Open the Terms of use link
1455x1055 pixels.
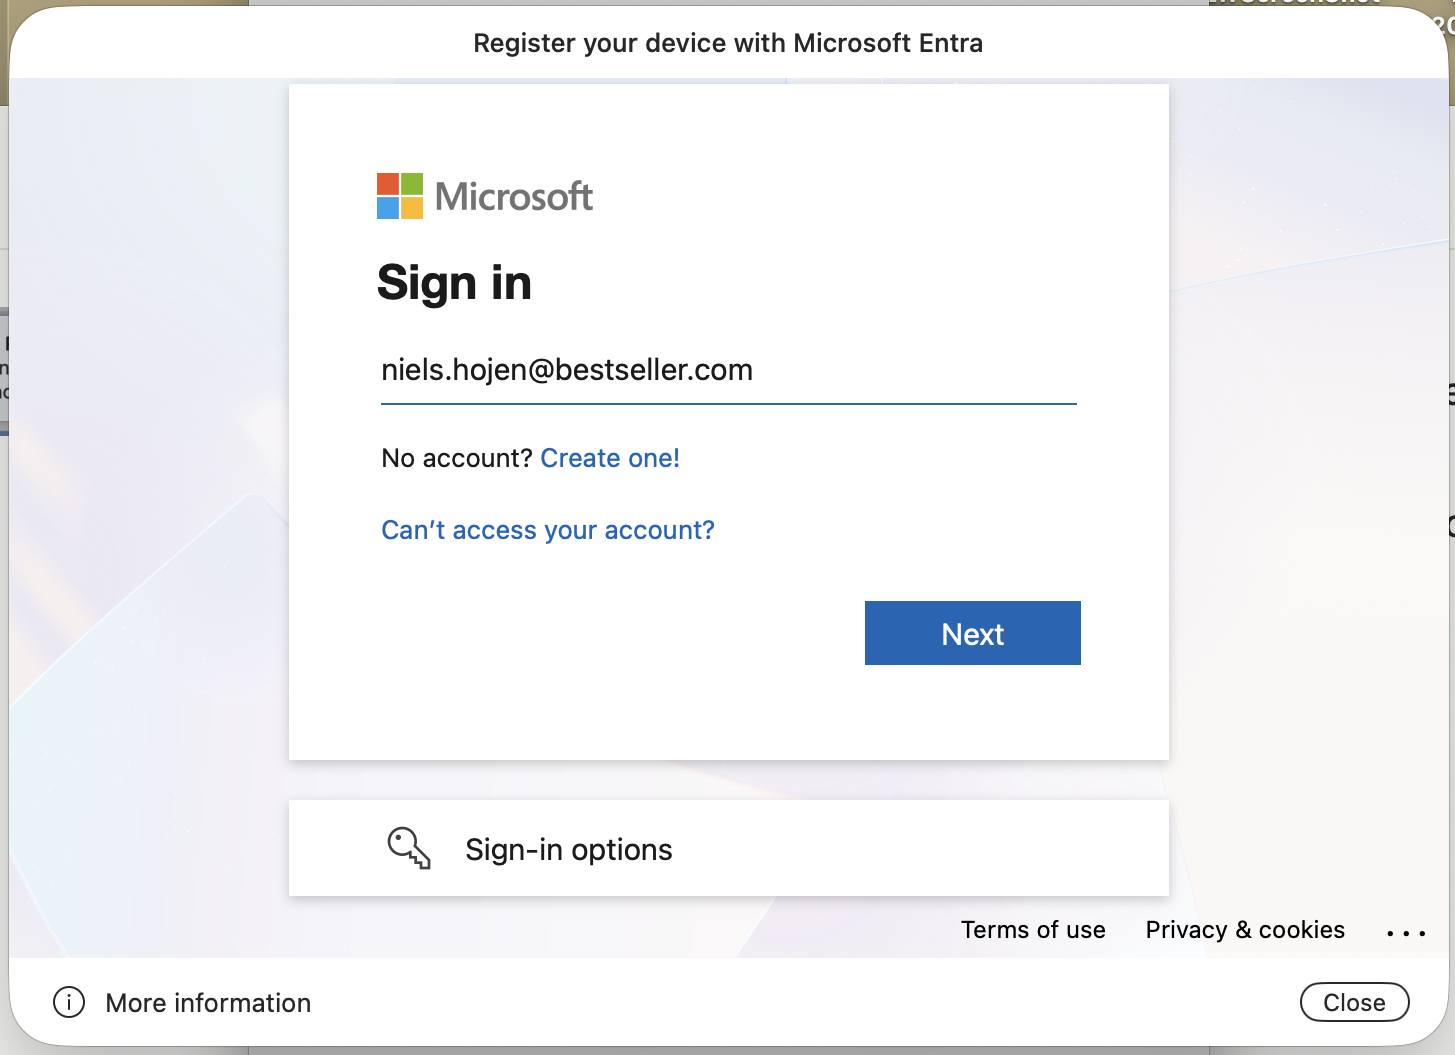pyautogui.click(x=1033, y=930)
